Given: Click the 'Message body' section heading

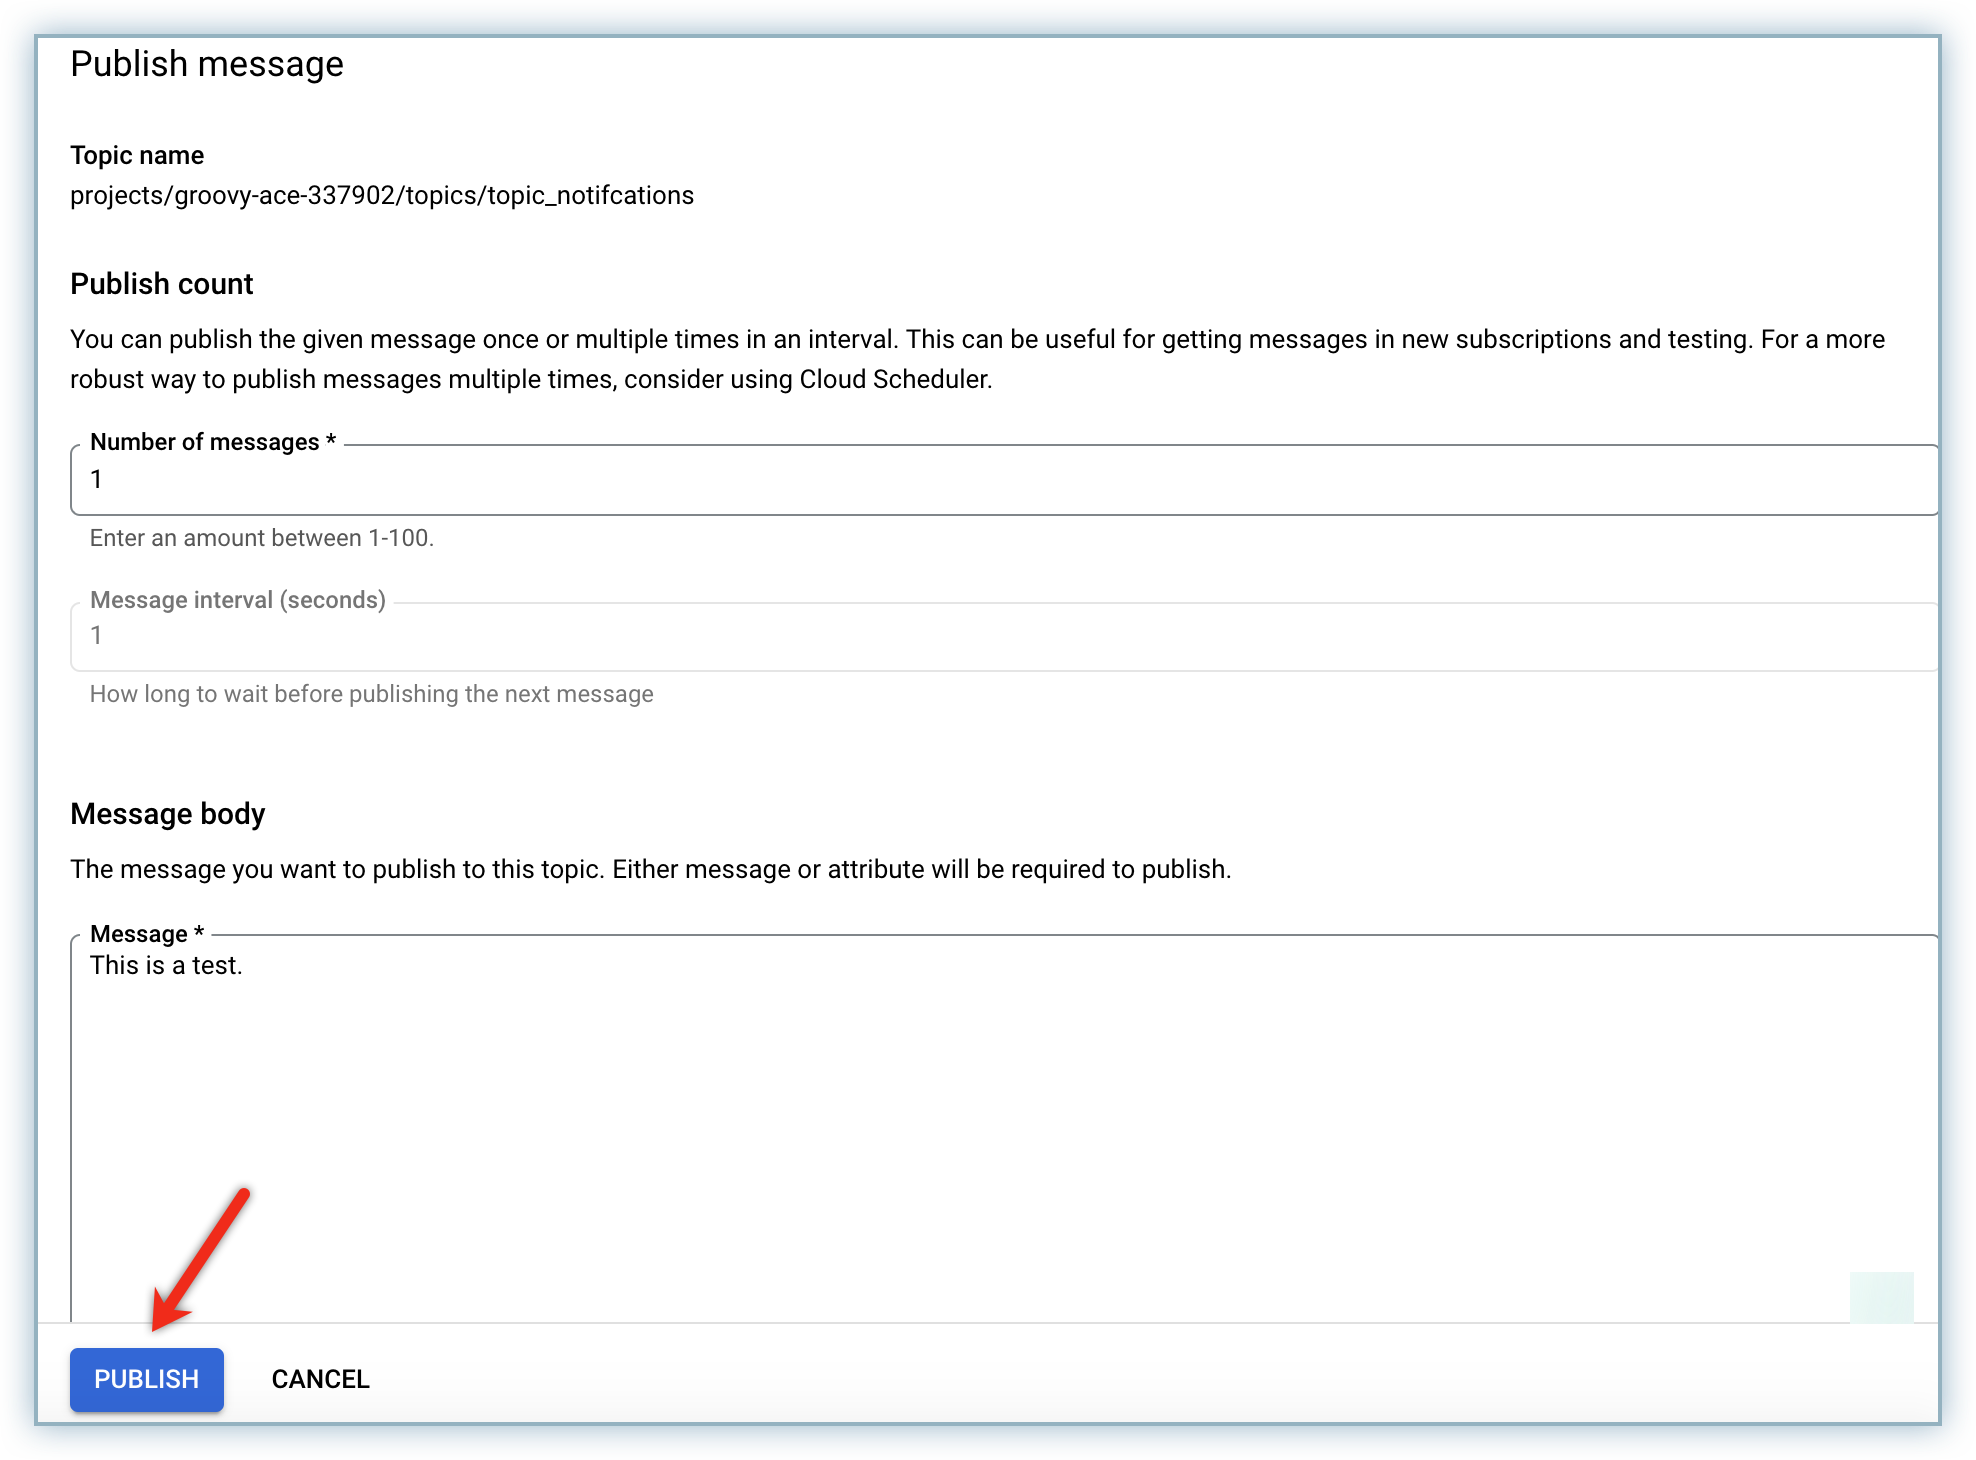Looking at the screenshot, I should pos(167,814).
